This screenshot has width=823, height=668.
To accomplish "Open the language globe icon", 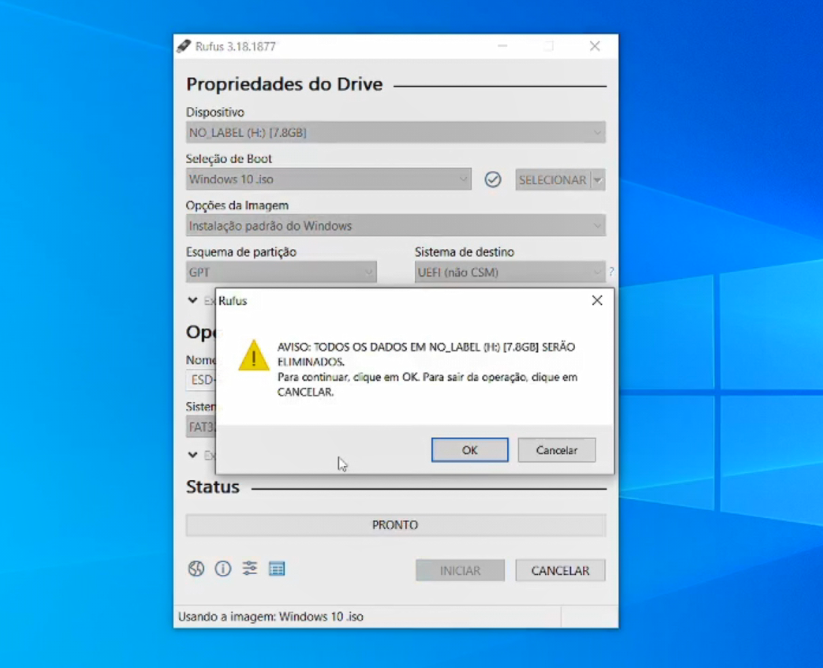I will 196,568.
